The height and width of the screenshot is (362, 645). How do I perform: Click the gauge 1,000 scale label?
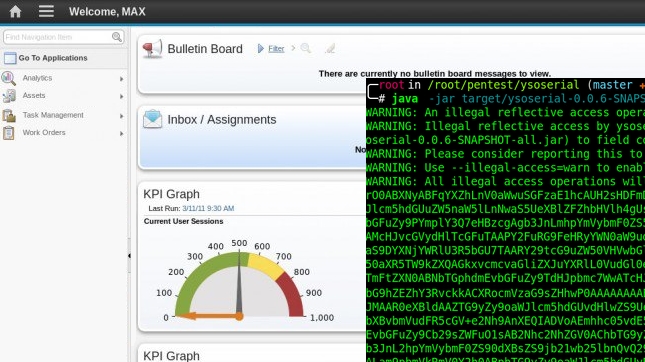322,318
